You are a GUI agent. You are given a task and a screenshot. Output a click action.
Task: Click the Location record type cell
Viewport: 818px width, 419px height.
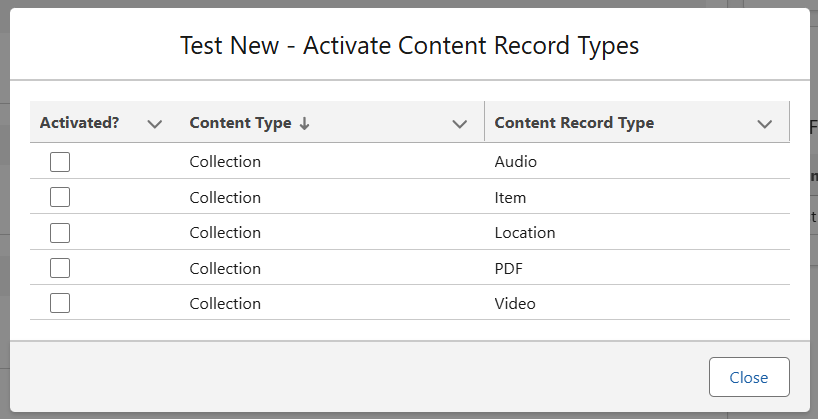525,233
